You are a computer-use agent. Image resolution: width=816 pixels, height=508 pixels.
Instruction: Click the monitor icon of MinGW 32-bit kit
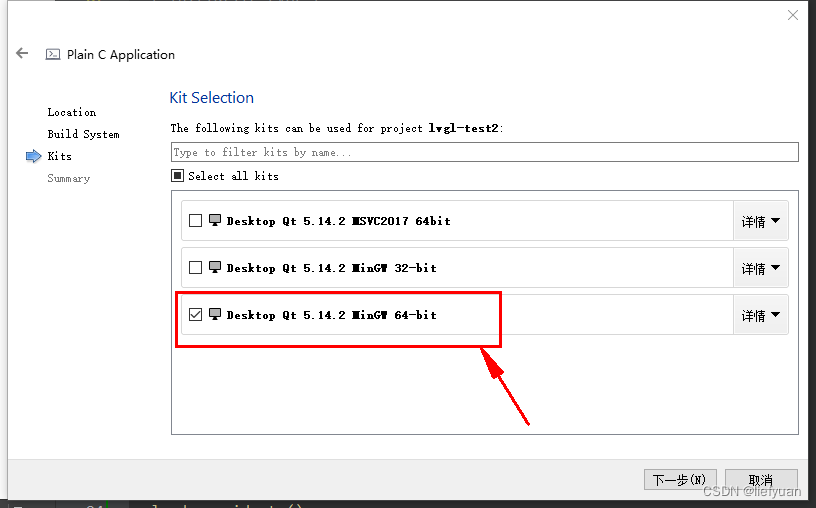[x=215, y=267]
